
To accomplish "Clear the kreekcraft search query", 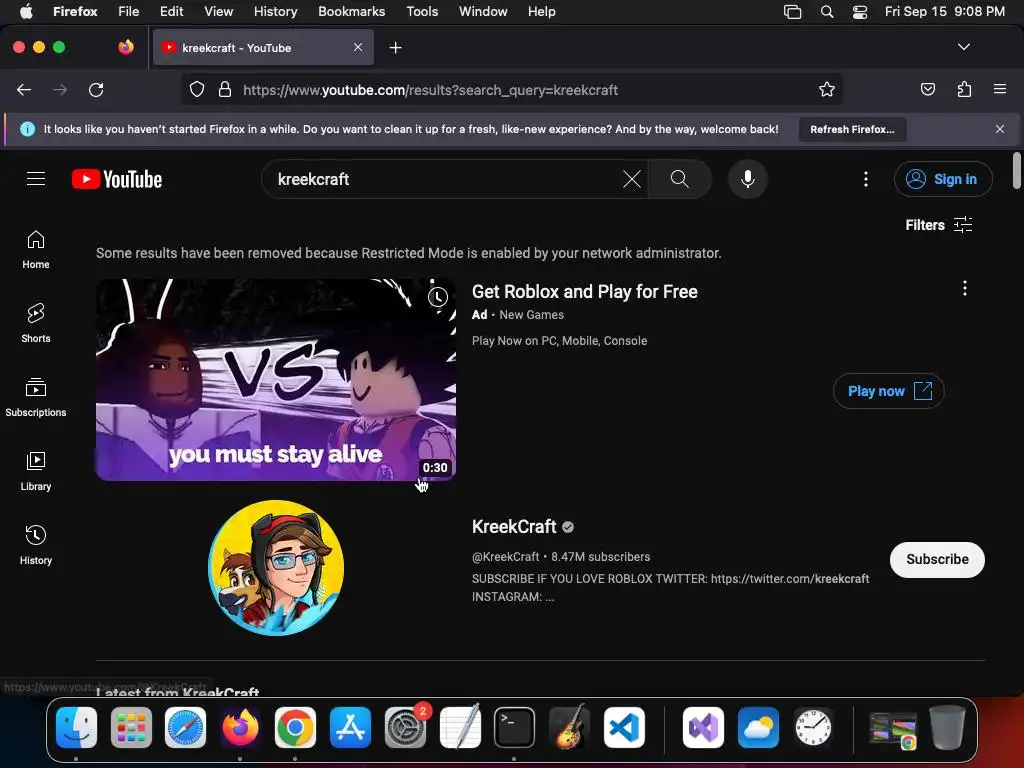I will coord(632,179).
